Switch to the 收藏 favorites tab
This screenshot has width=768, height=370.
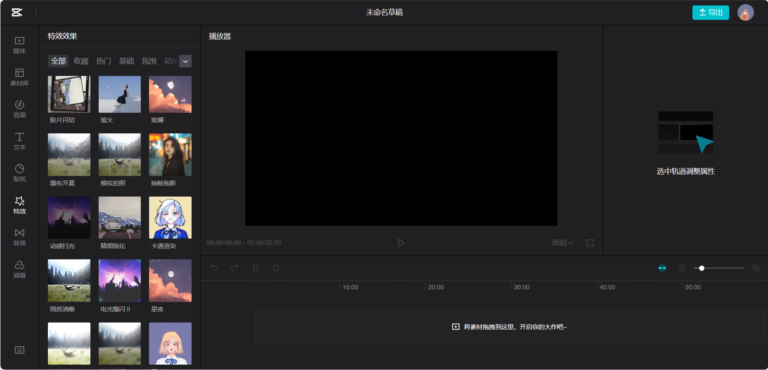tap(81, 61)
